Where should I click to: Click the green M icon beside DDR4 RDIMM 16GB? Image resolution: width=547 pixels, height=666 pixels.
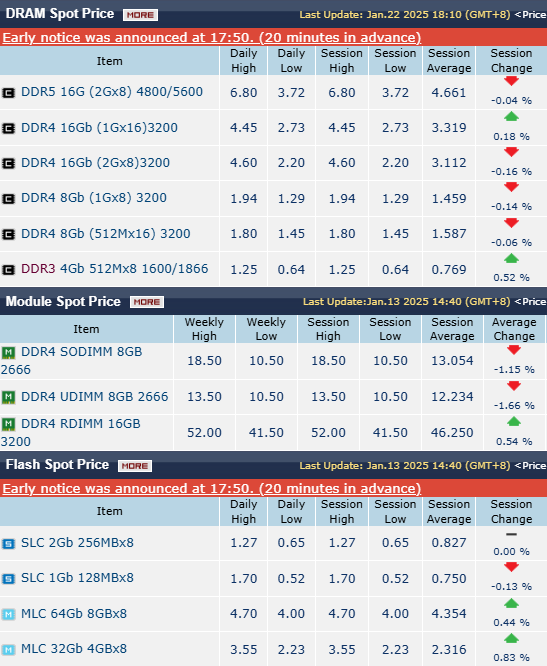coord(8,424)
